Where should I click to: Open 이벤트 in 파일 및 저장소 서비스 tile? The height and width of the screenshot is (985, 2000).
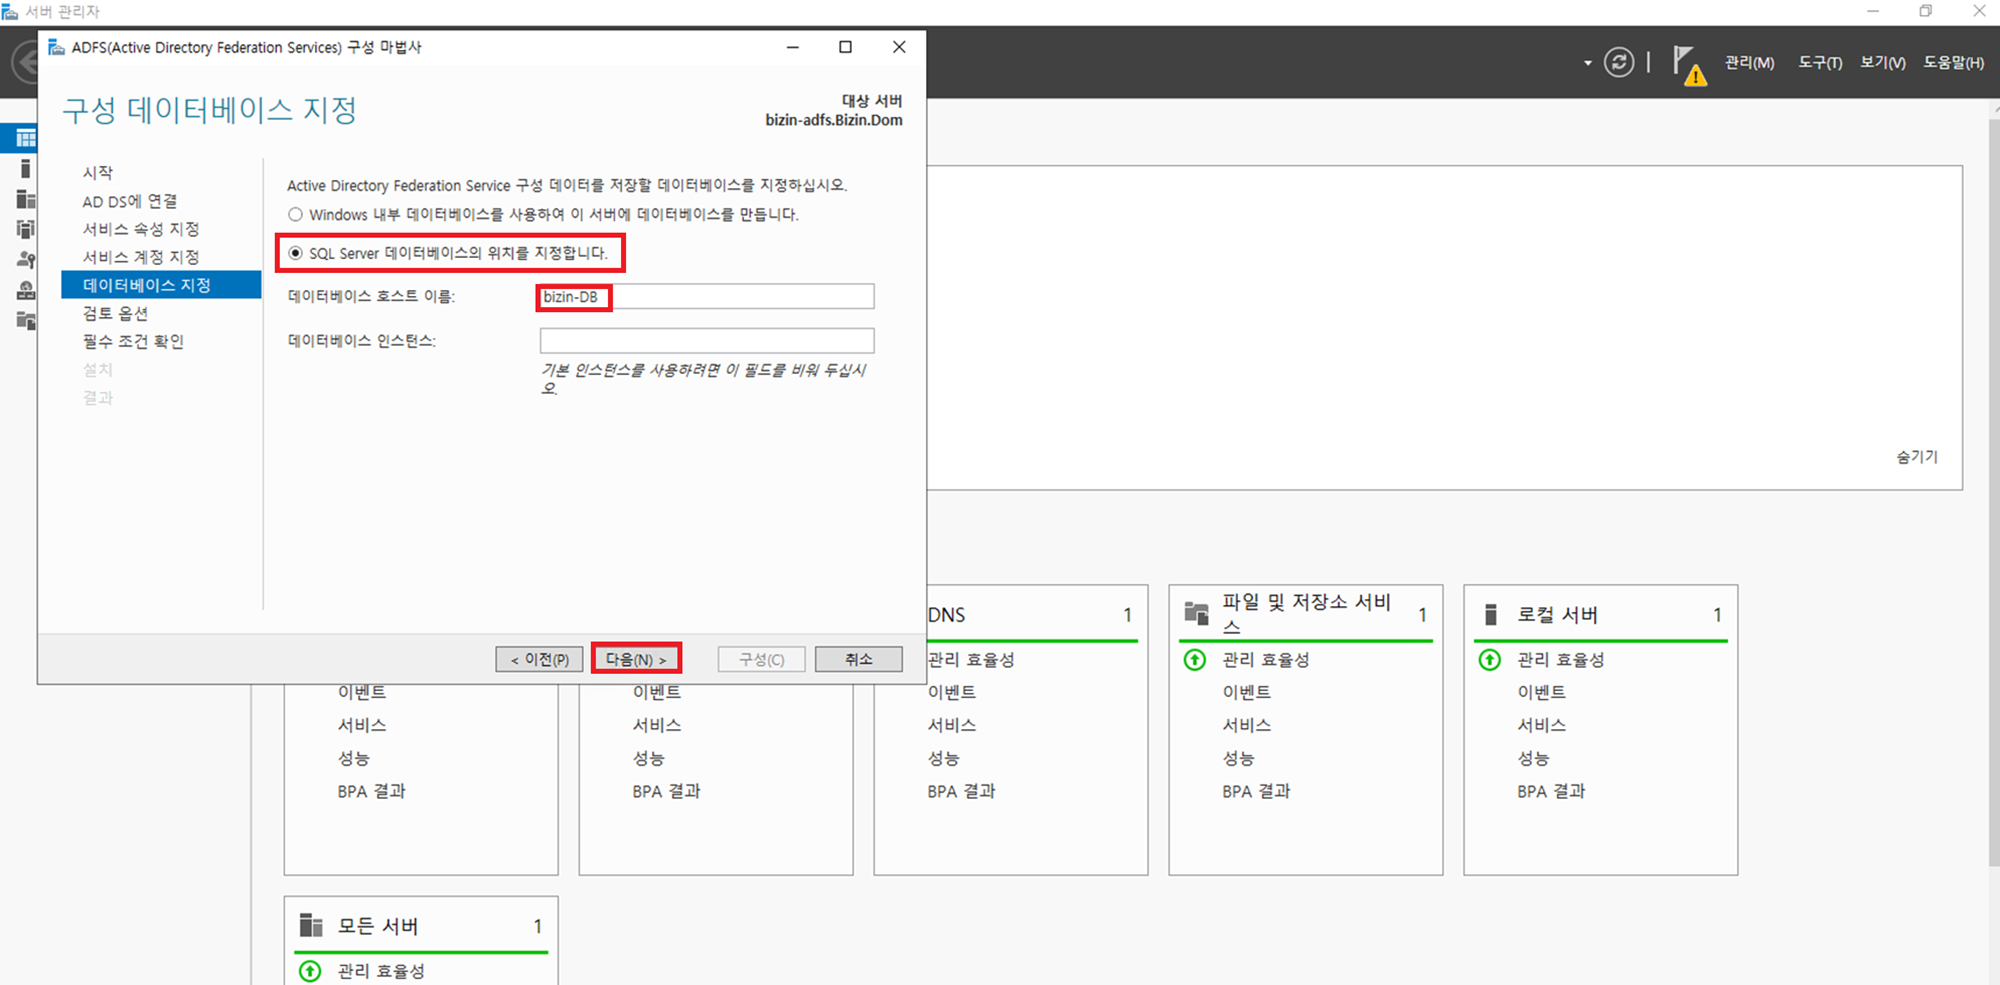1247,692
